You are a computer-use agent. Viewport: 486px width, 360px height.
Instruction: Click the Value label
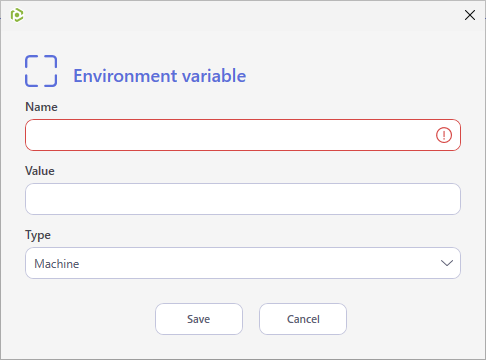pyautogui.click(x=40, y=171)
